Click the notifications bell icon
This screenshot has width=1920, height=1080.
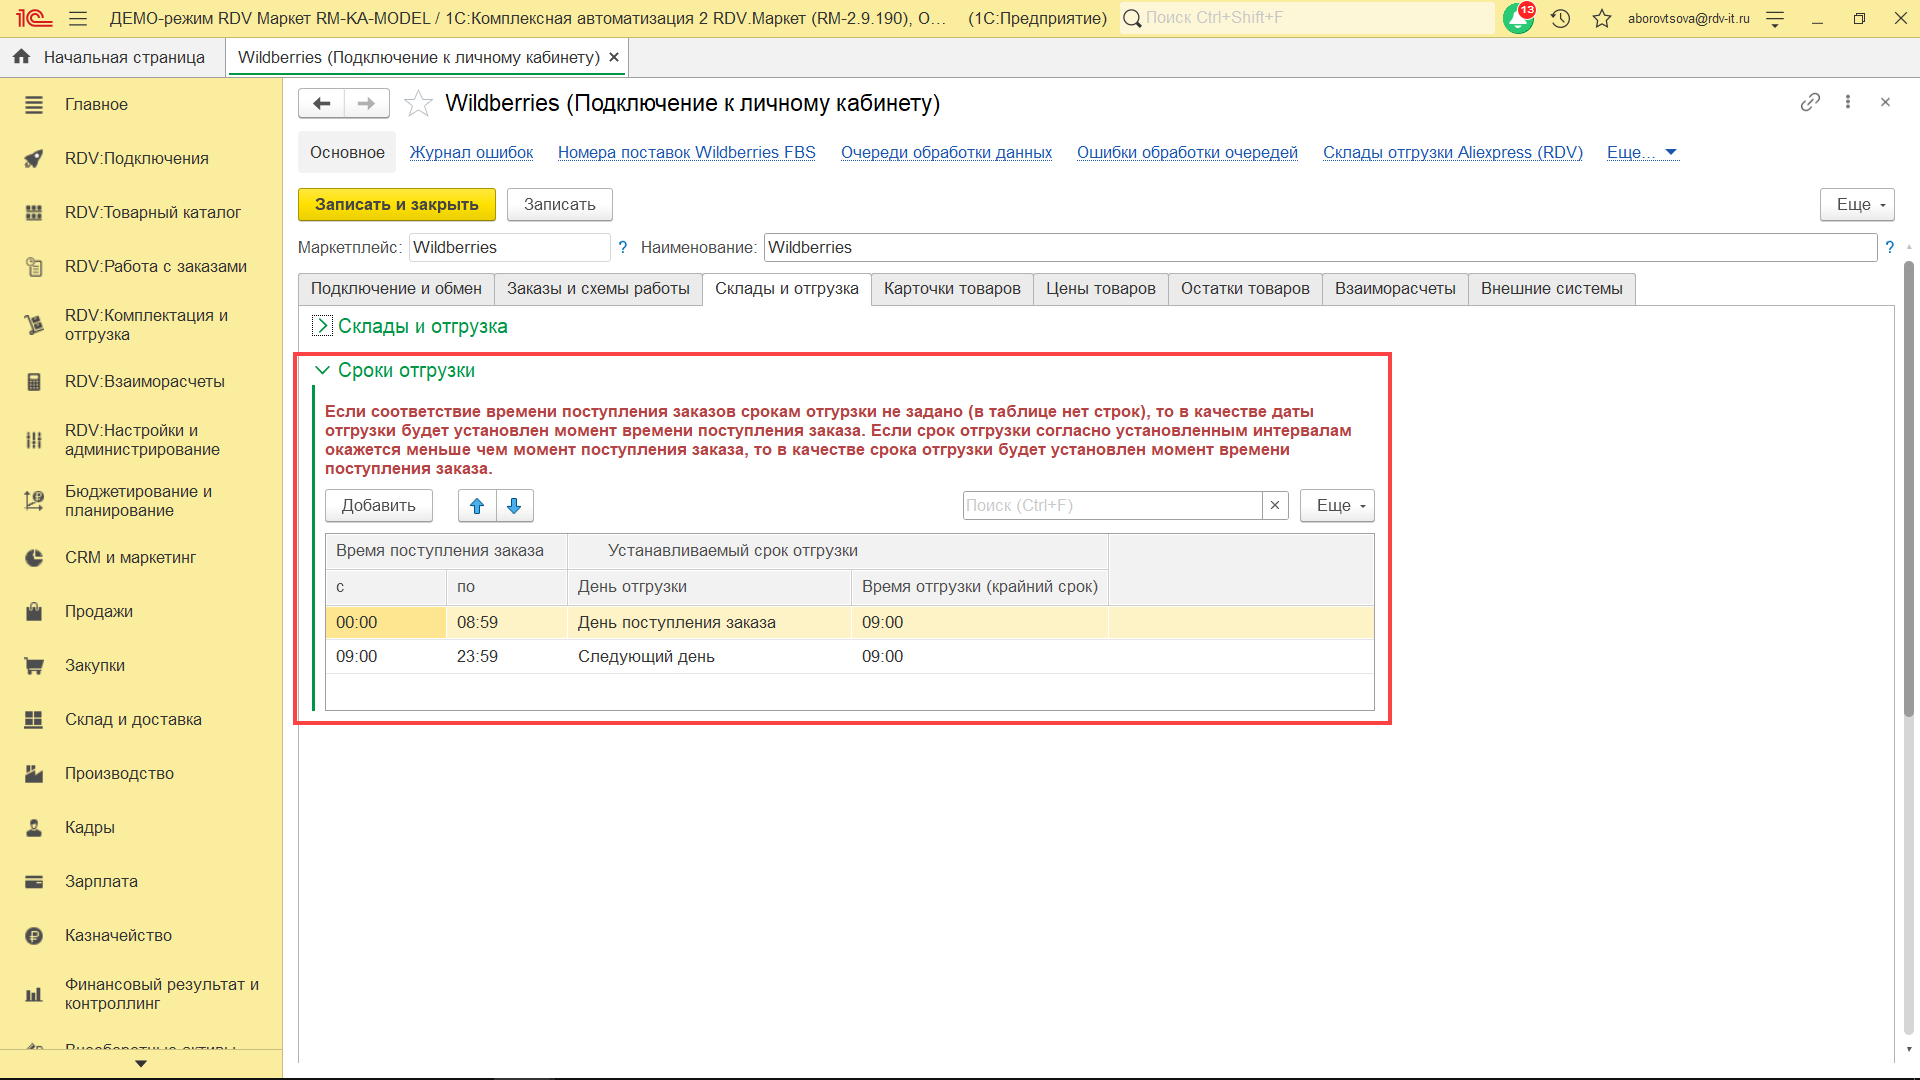click(x=1517, y=18)
